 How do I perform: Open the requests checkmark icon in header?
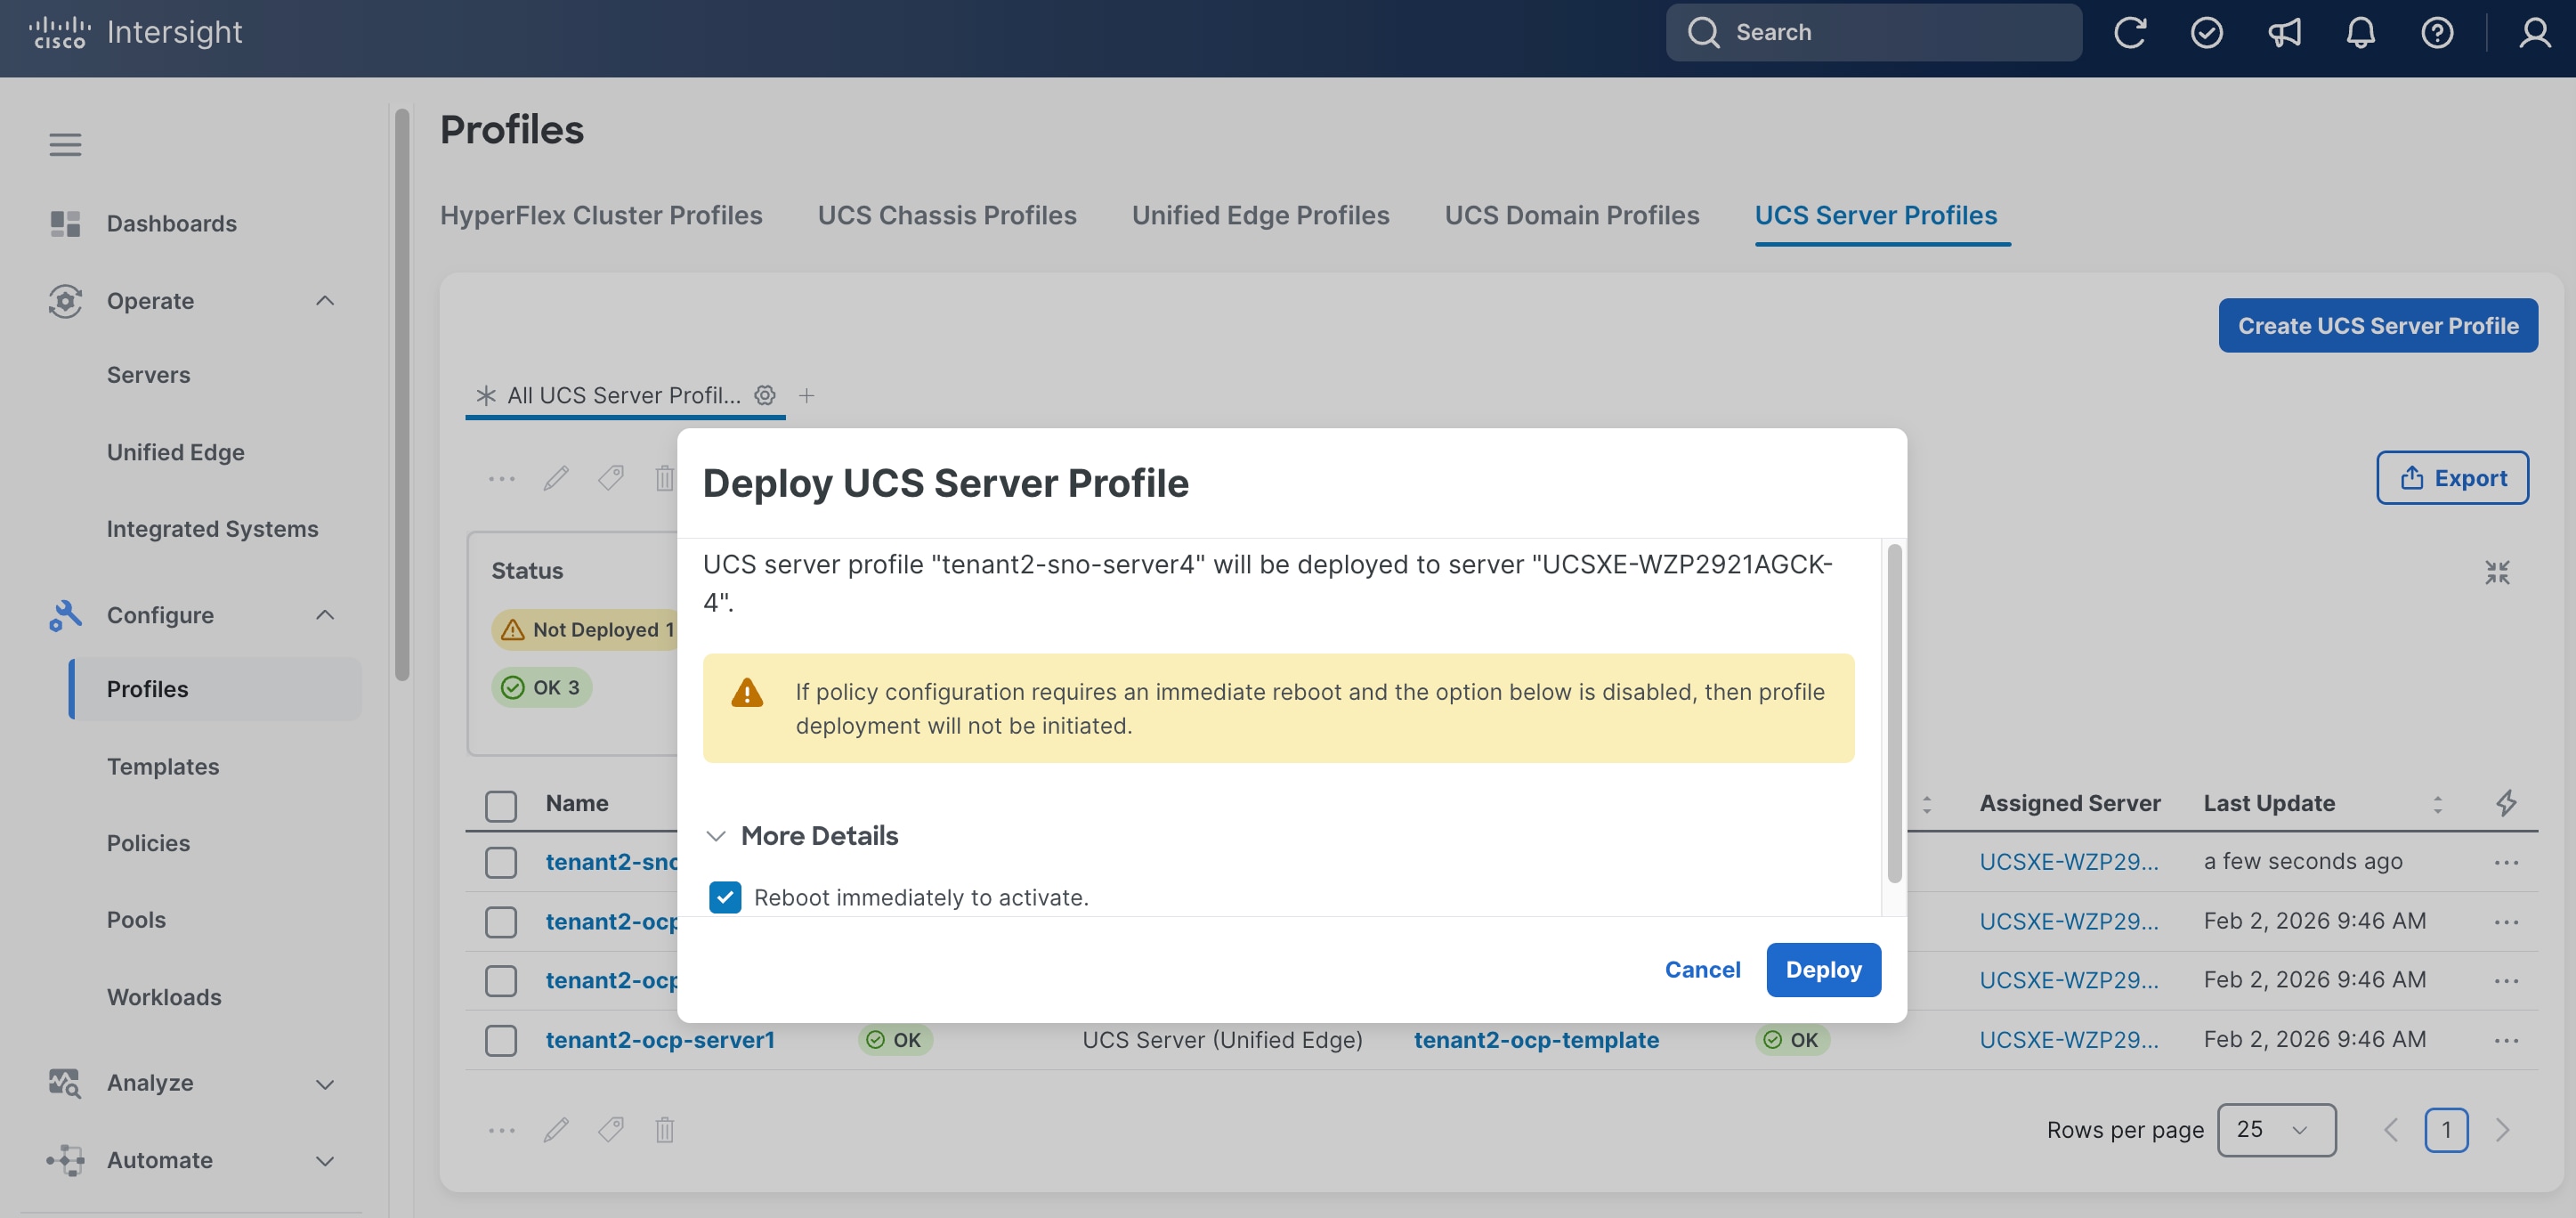[2207, 32]
